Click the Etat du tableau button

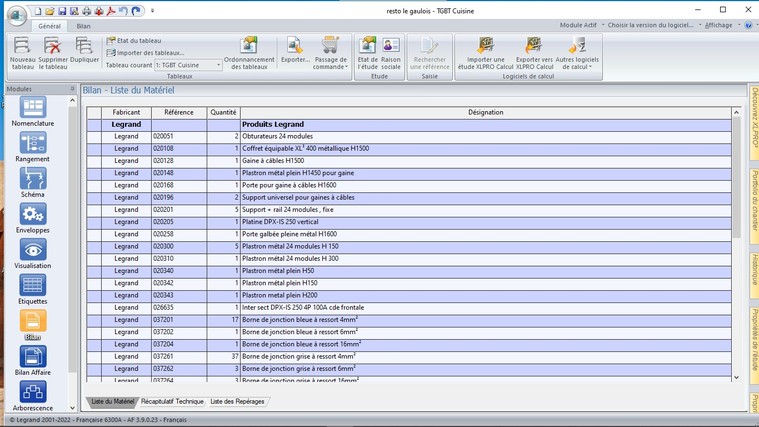tap(138, 41)
